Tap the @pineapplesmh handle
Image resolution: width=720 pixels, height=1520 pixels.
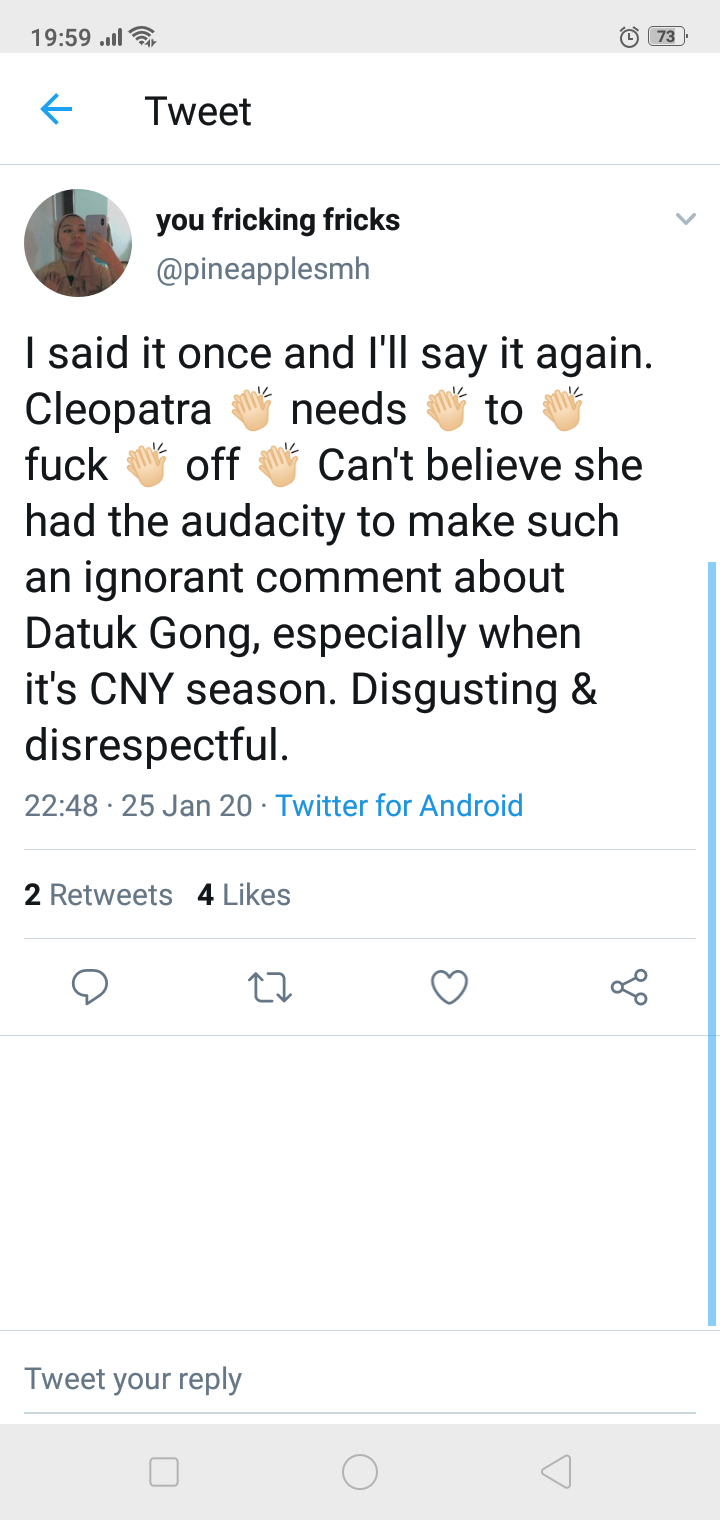pyautogui.click(x=263, y=269)
